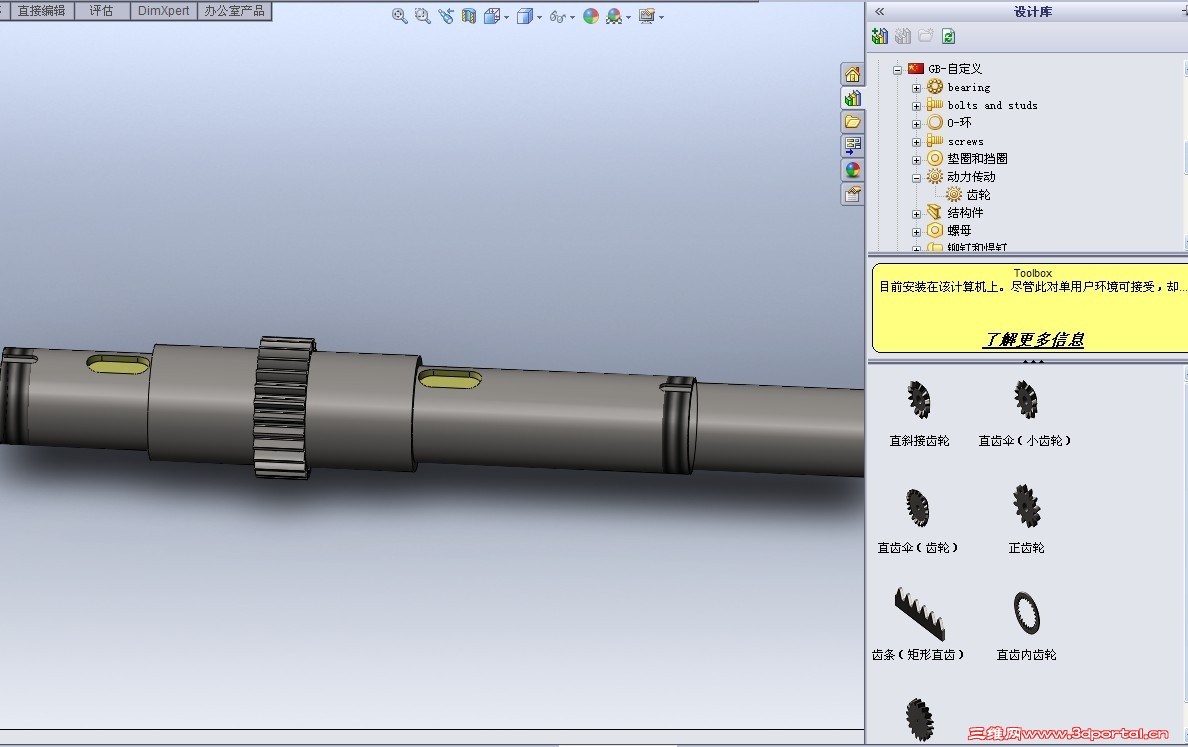The image size is (1188, 747).
Task: Open Appearances color ball task pane tab
Action: (x=852, y=170)
